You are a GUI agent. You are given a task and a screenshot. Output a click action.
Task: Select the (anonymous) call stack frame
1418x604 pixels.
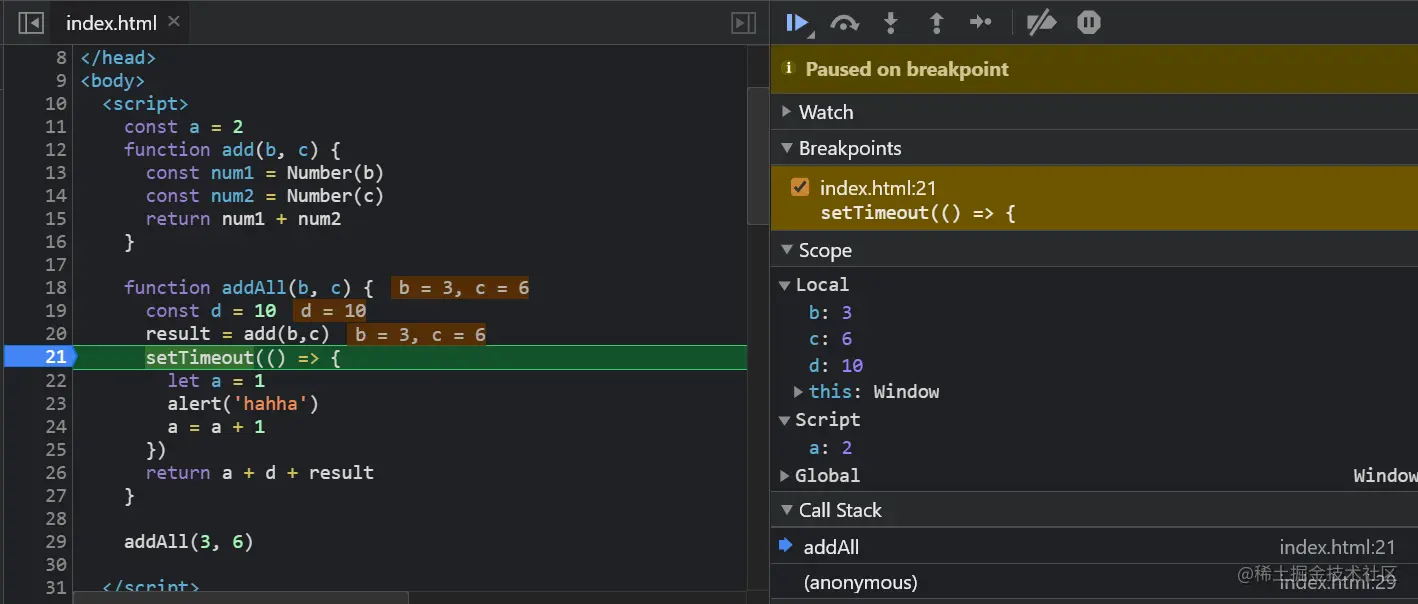pyautogui.click(x=860, y=582)
